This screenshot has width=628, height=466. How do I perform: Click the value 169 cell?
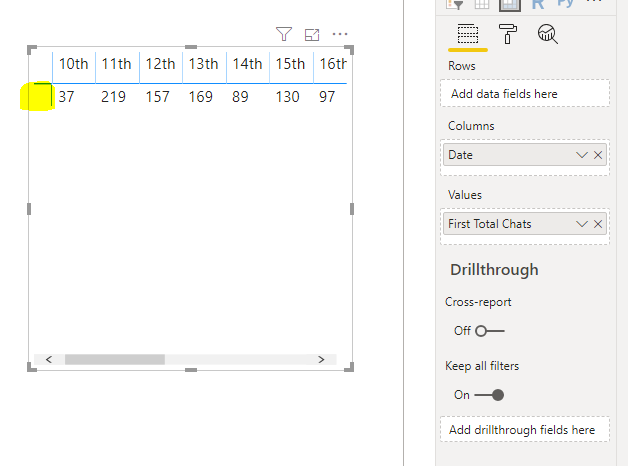tap(201, 97)
